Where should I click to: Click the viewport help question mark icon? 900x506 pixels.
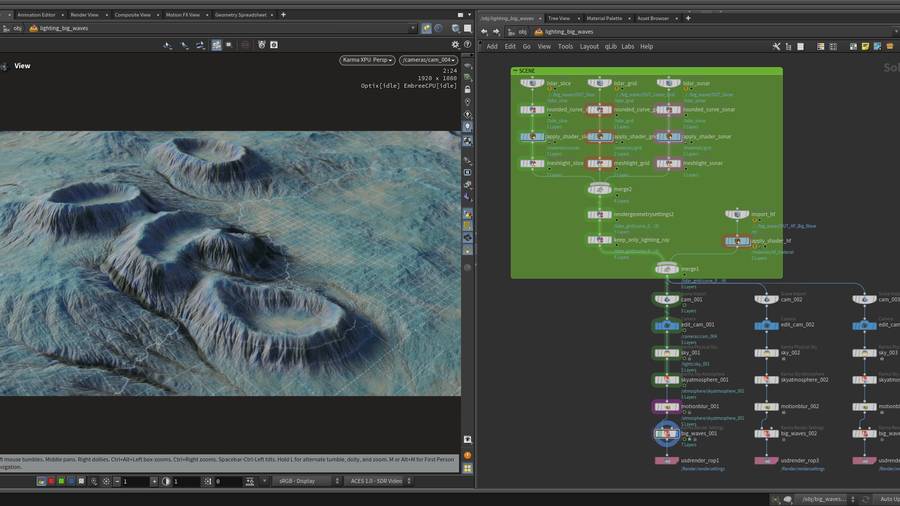click(x=467, y=45)
